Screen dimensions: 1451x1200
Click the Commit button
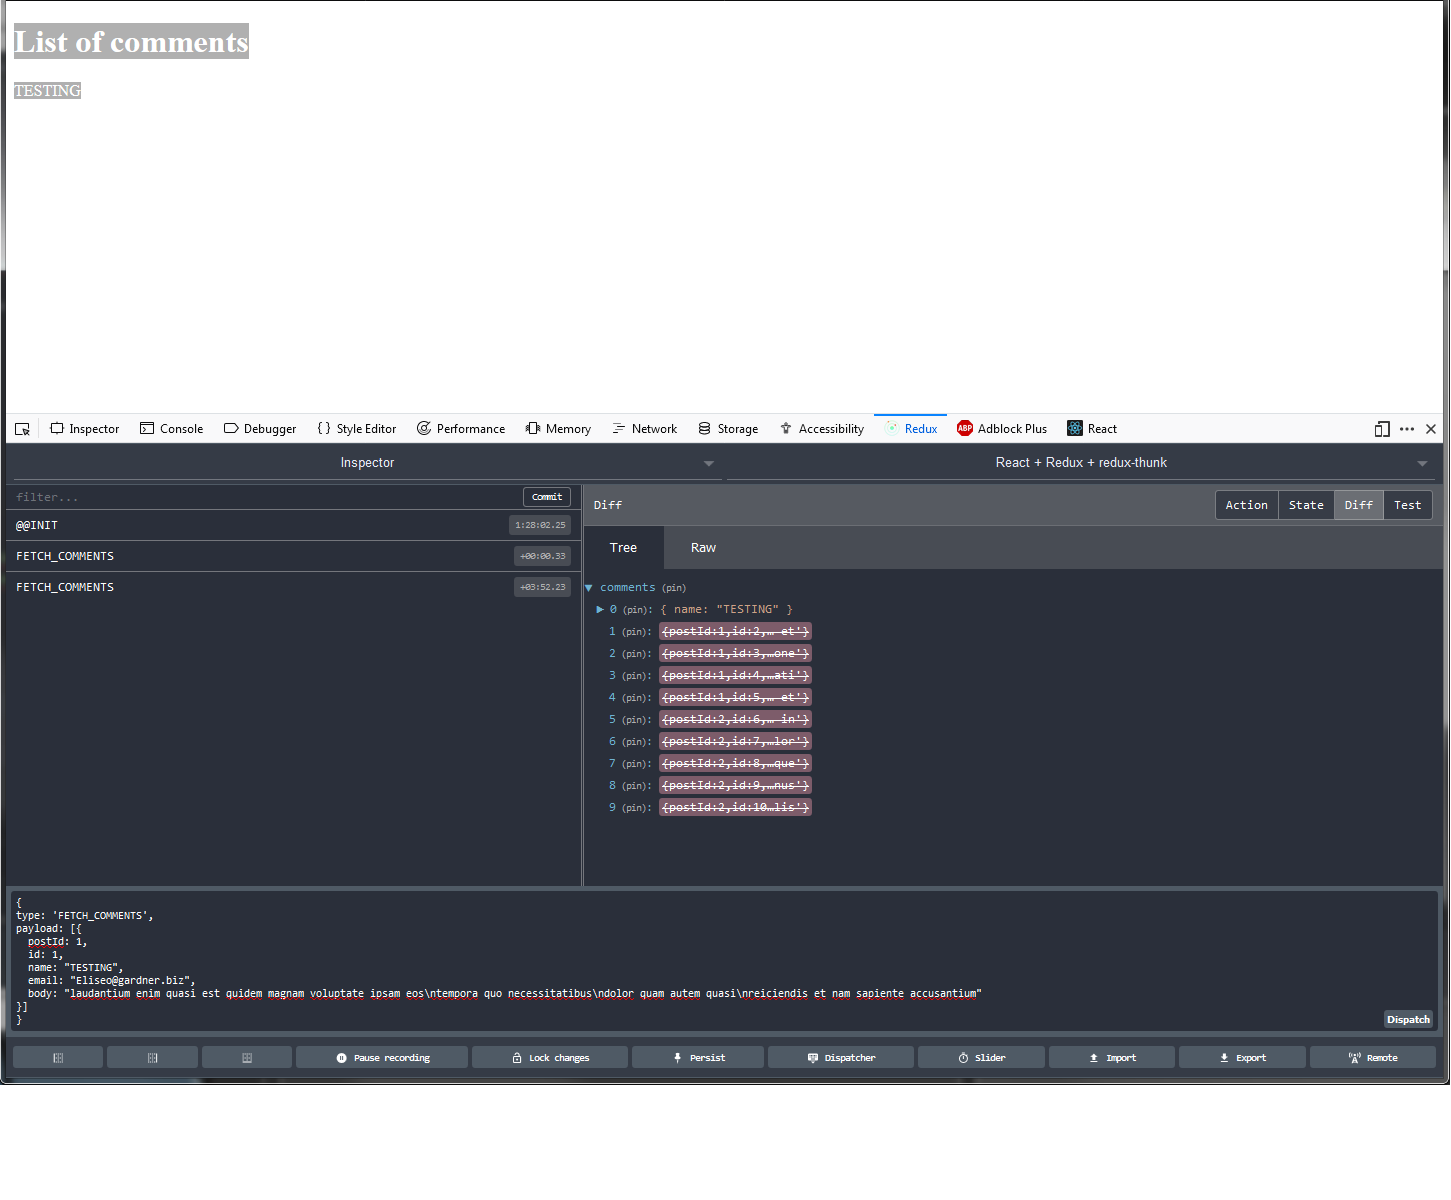click(x=547, y=497)
